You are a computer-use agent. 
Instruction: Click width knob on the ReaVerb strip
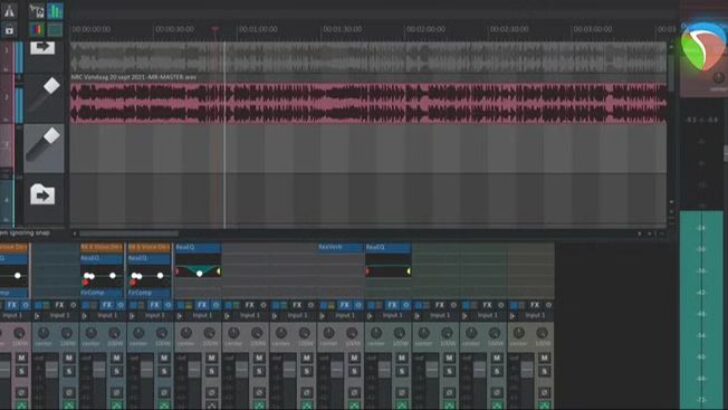tap(352, 333)
